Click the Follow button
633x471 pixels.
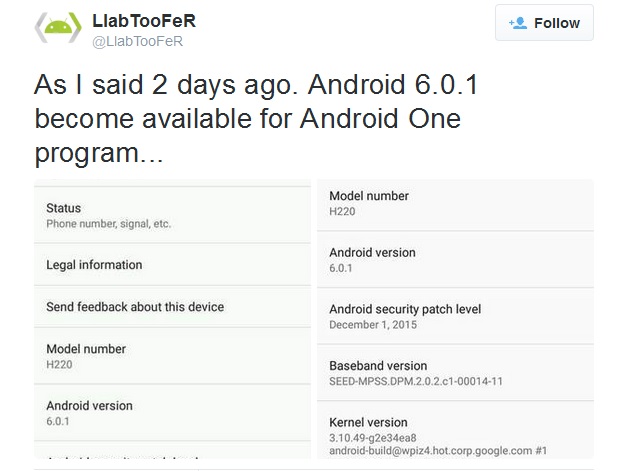tap(544, 23)
